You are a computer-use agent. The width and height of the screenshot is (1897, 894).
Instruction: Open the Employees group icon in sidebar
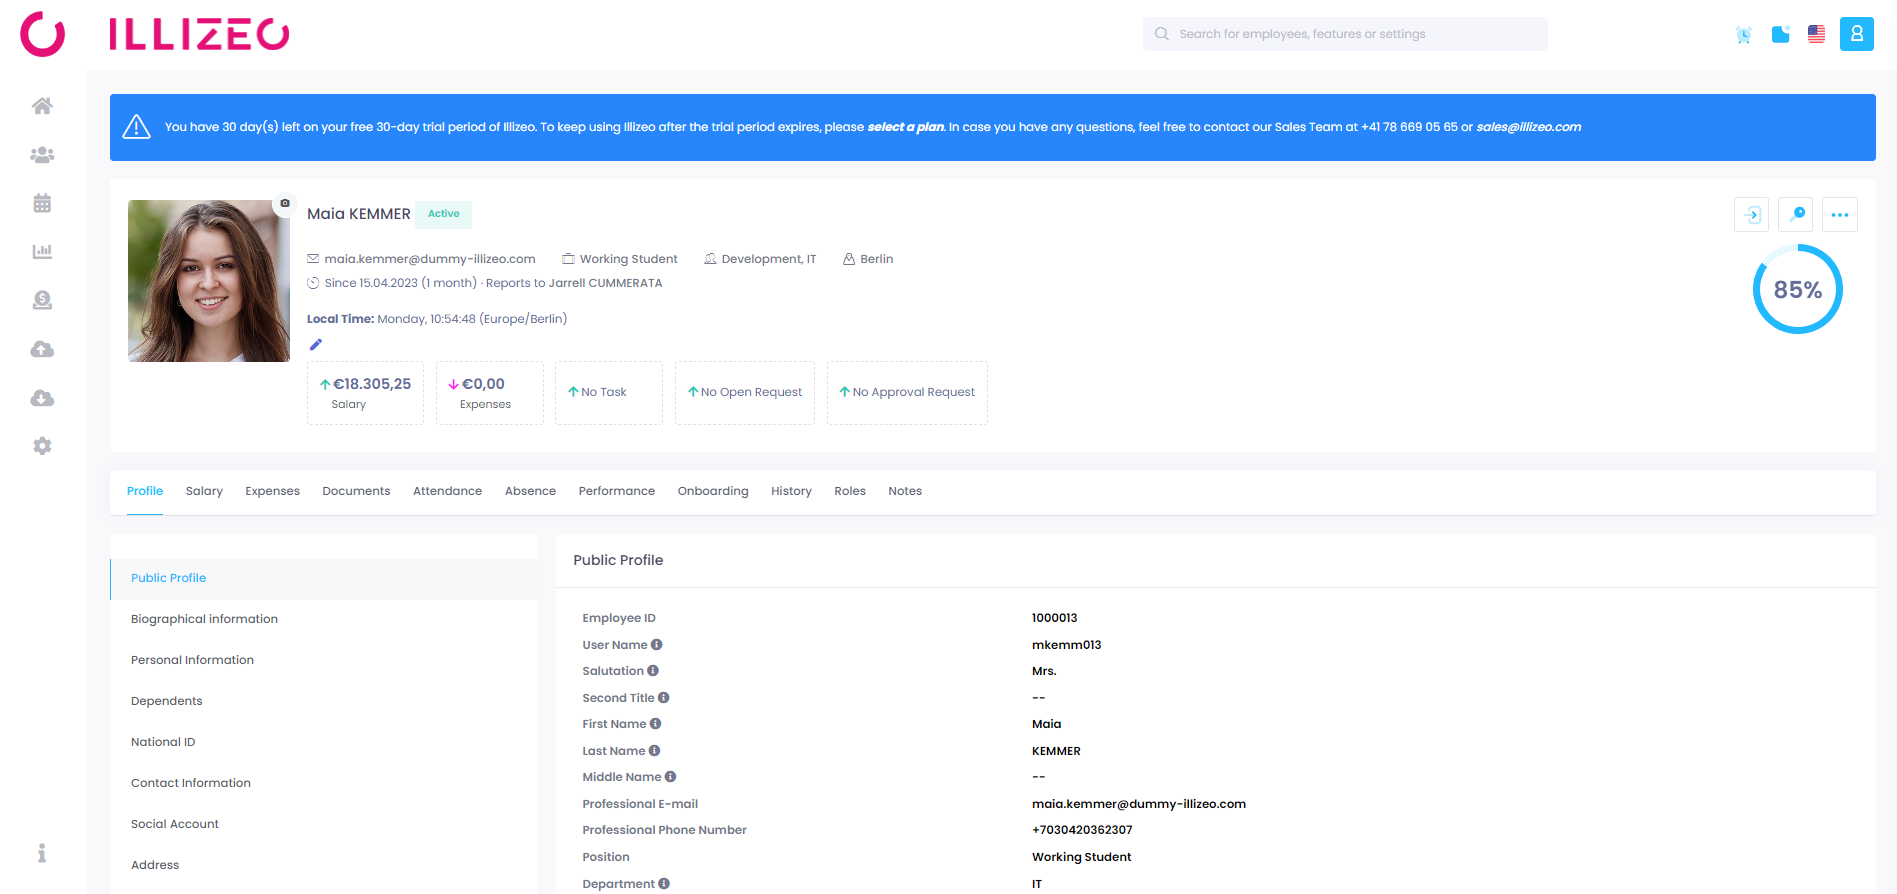click(42, 155)
